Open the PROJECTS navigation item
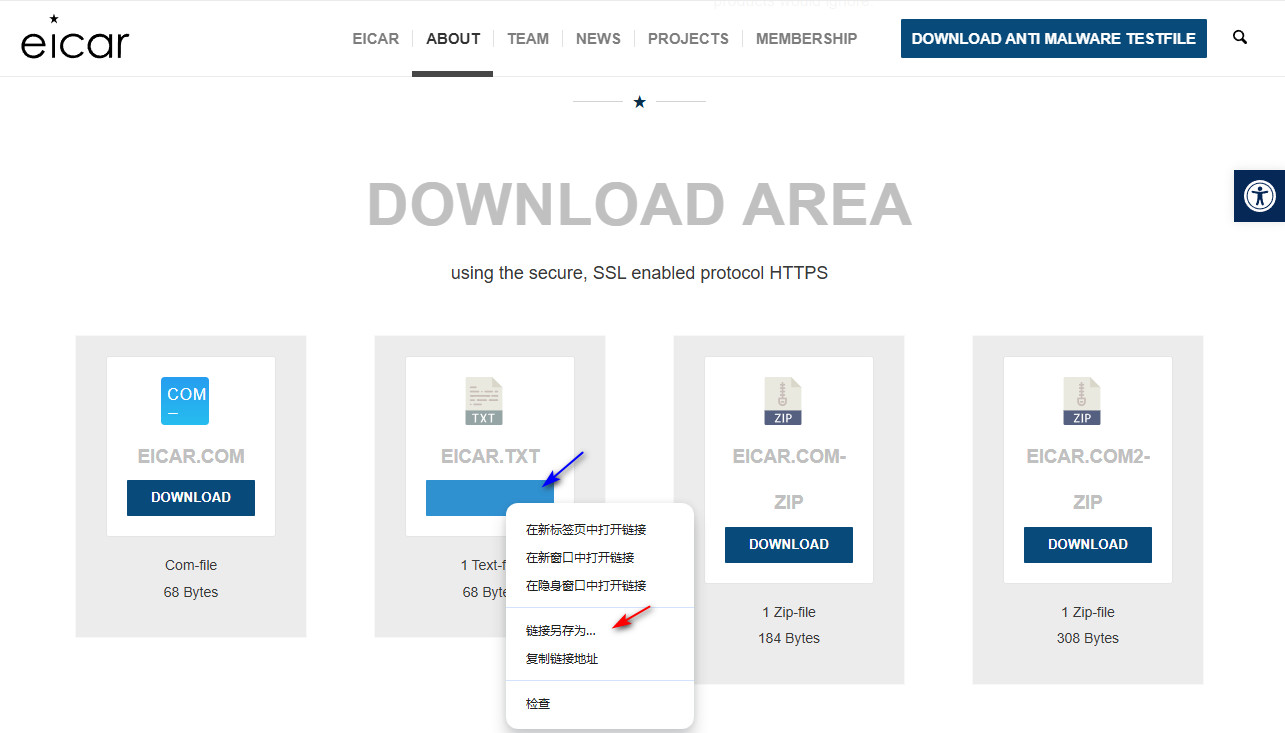 tap(688, 39)
